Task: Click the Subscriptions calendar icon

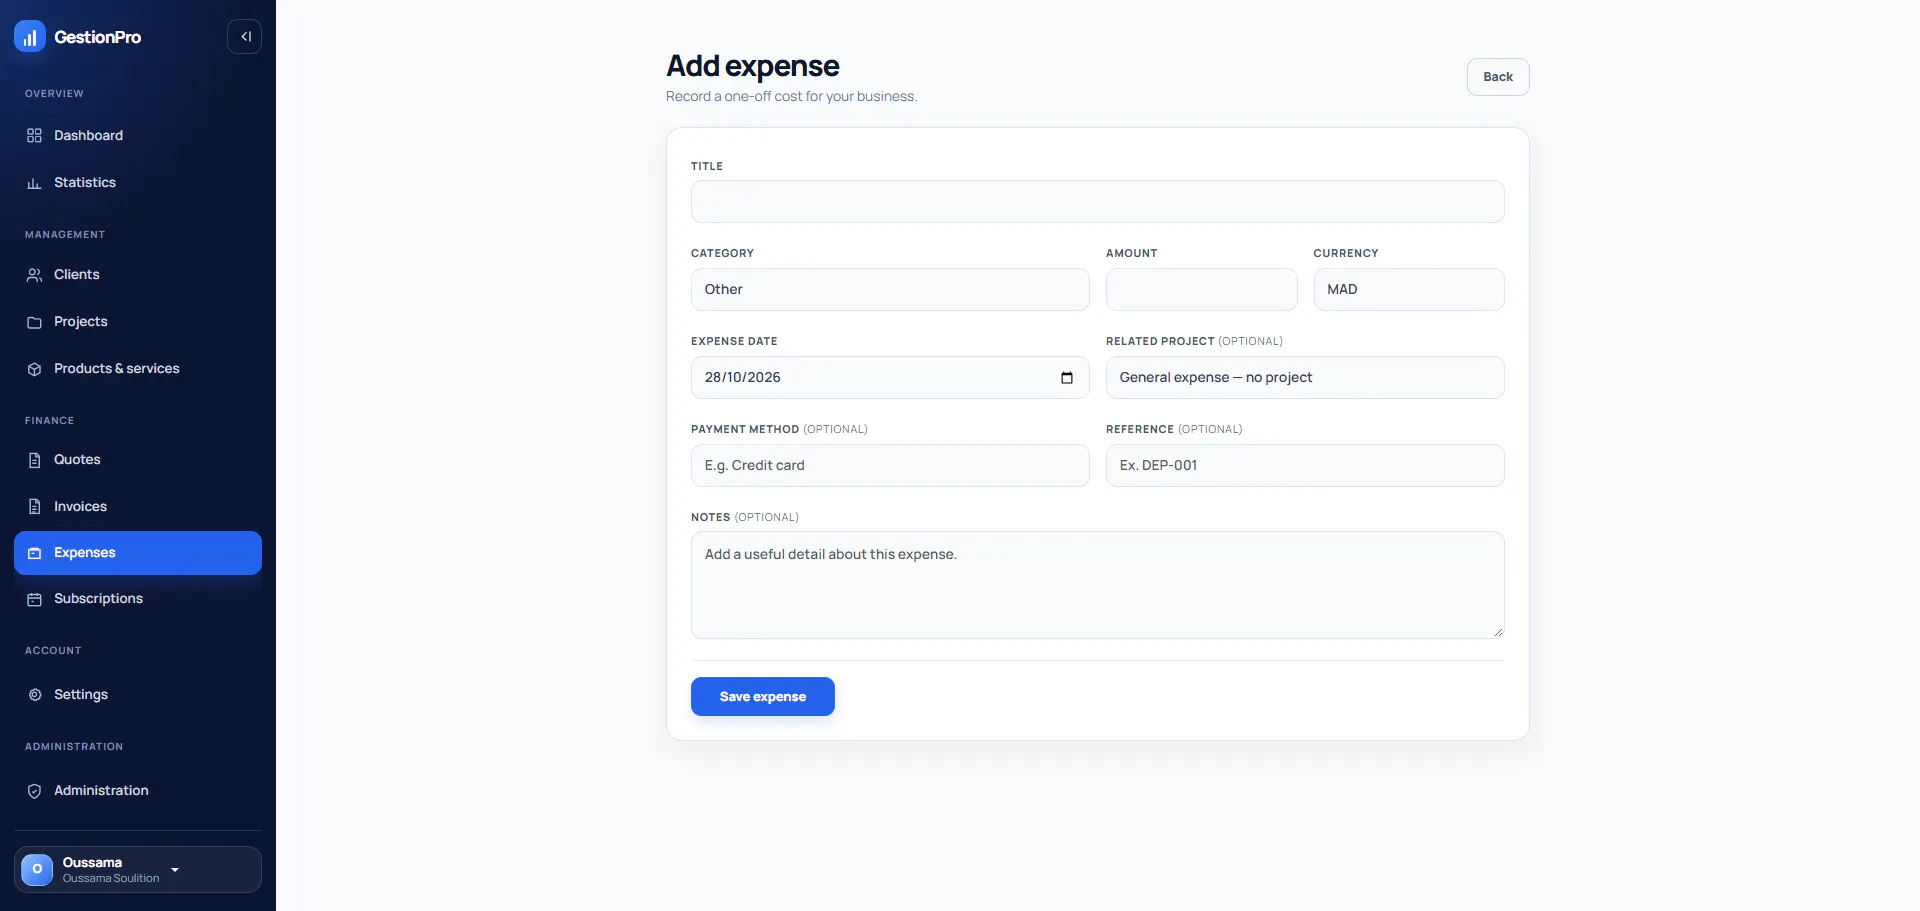Action: click(x=34, y=599)
